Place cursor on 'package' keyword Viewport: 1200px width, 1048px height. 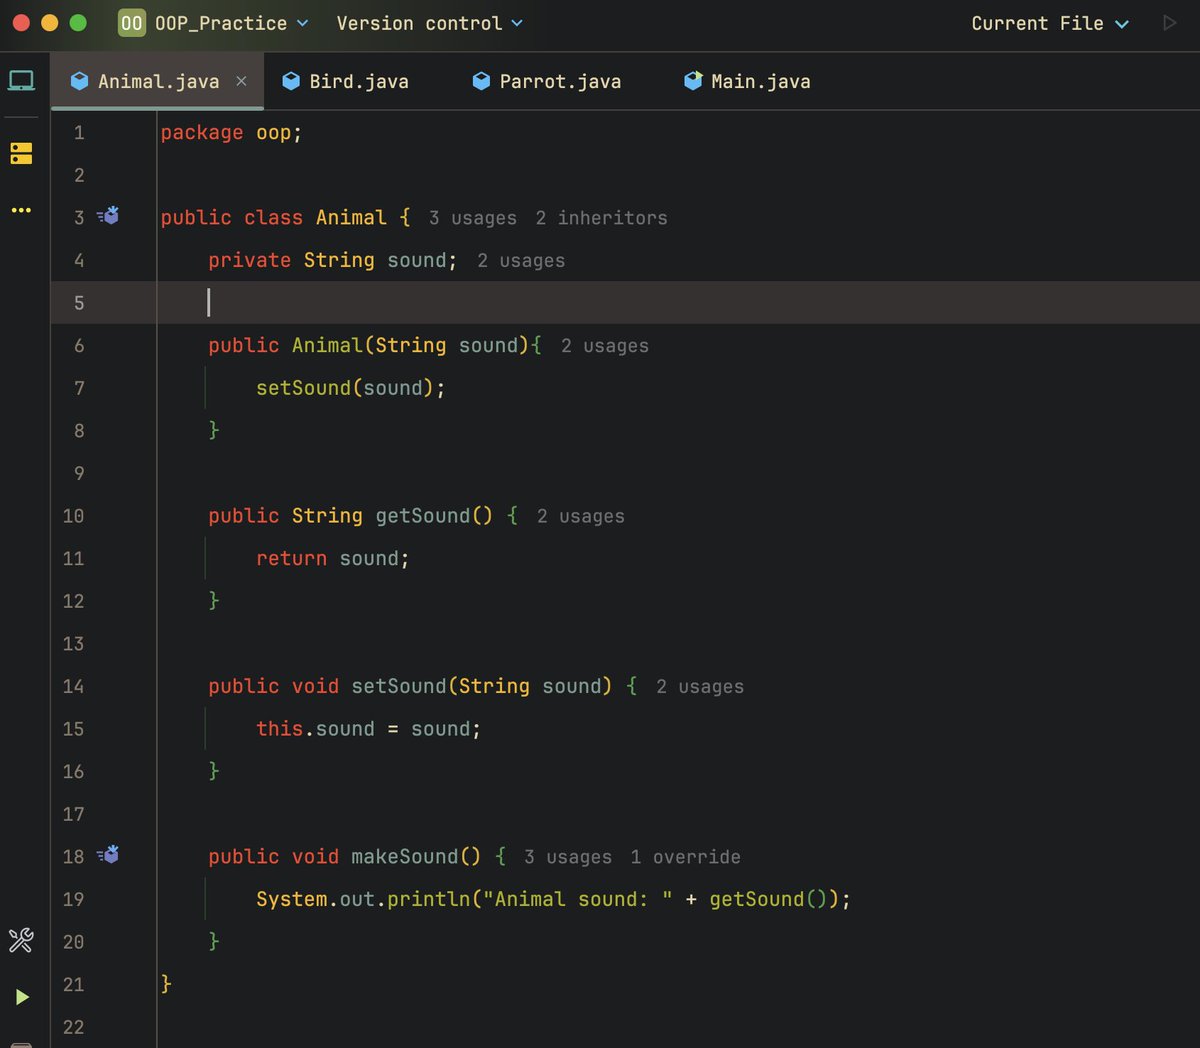(202, 133)
